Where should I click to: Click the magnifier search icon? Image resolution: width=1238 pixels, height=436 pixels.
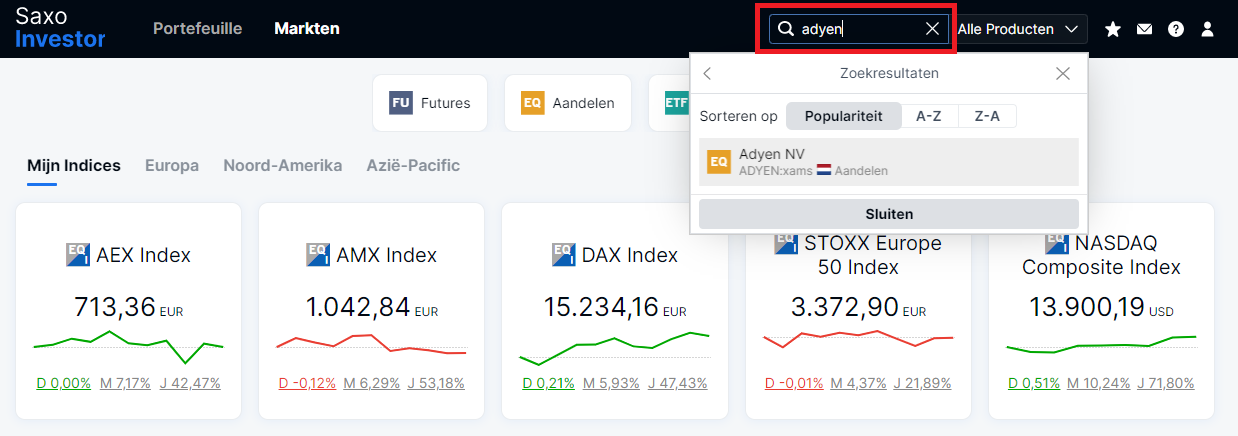tap(786, 29)
